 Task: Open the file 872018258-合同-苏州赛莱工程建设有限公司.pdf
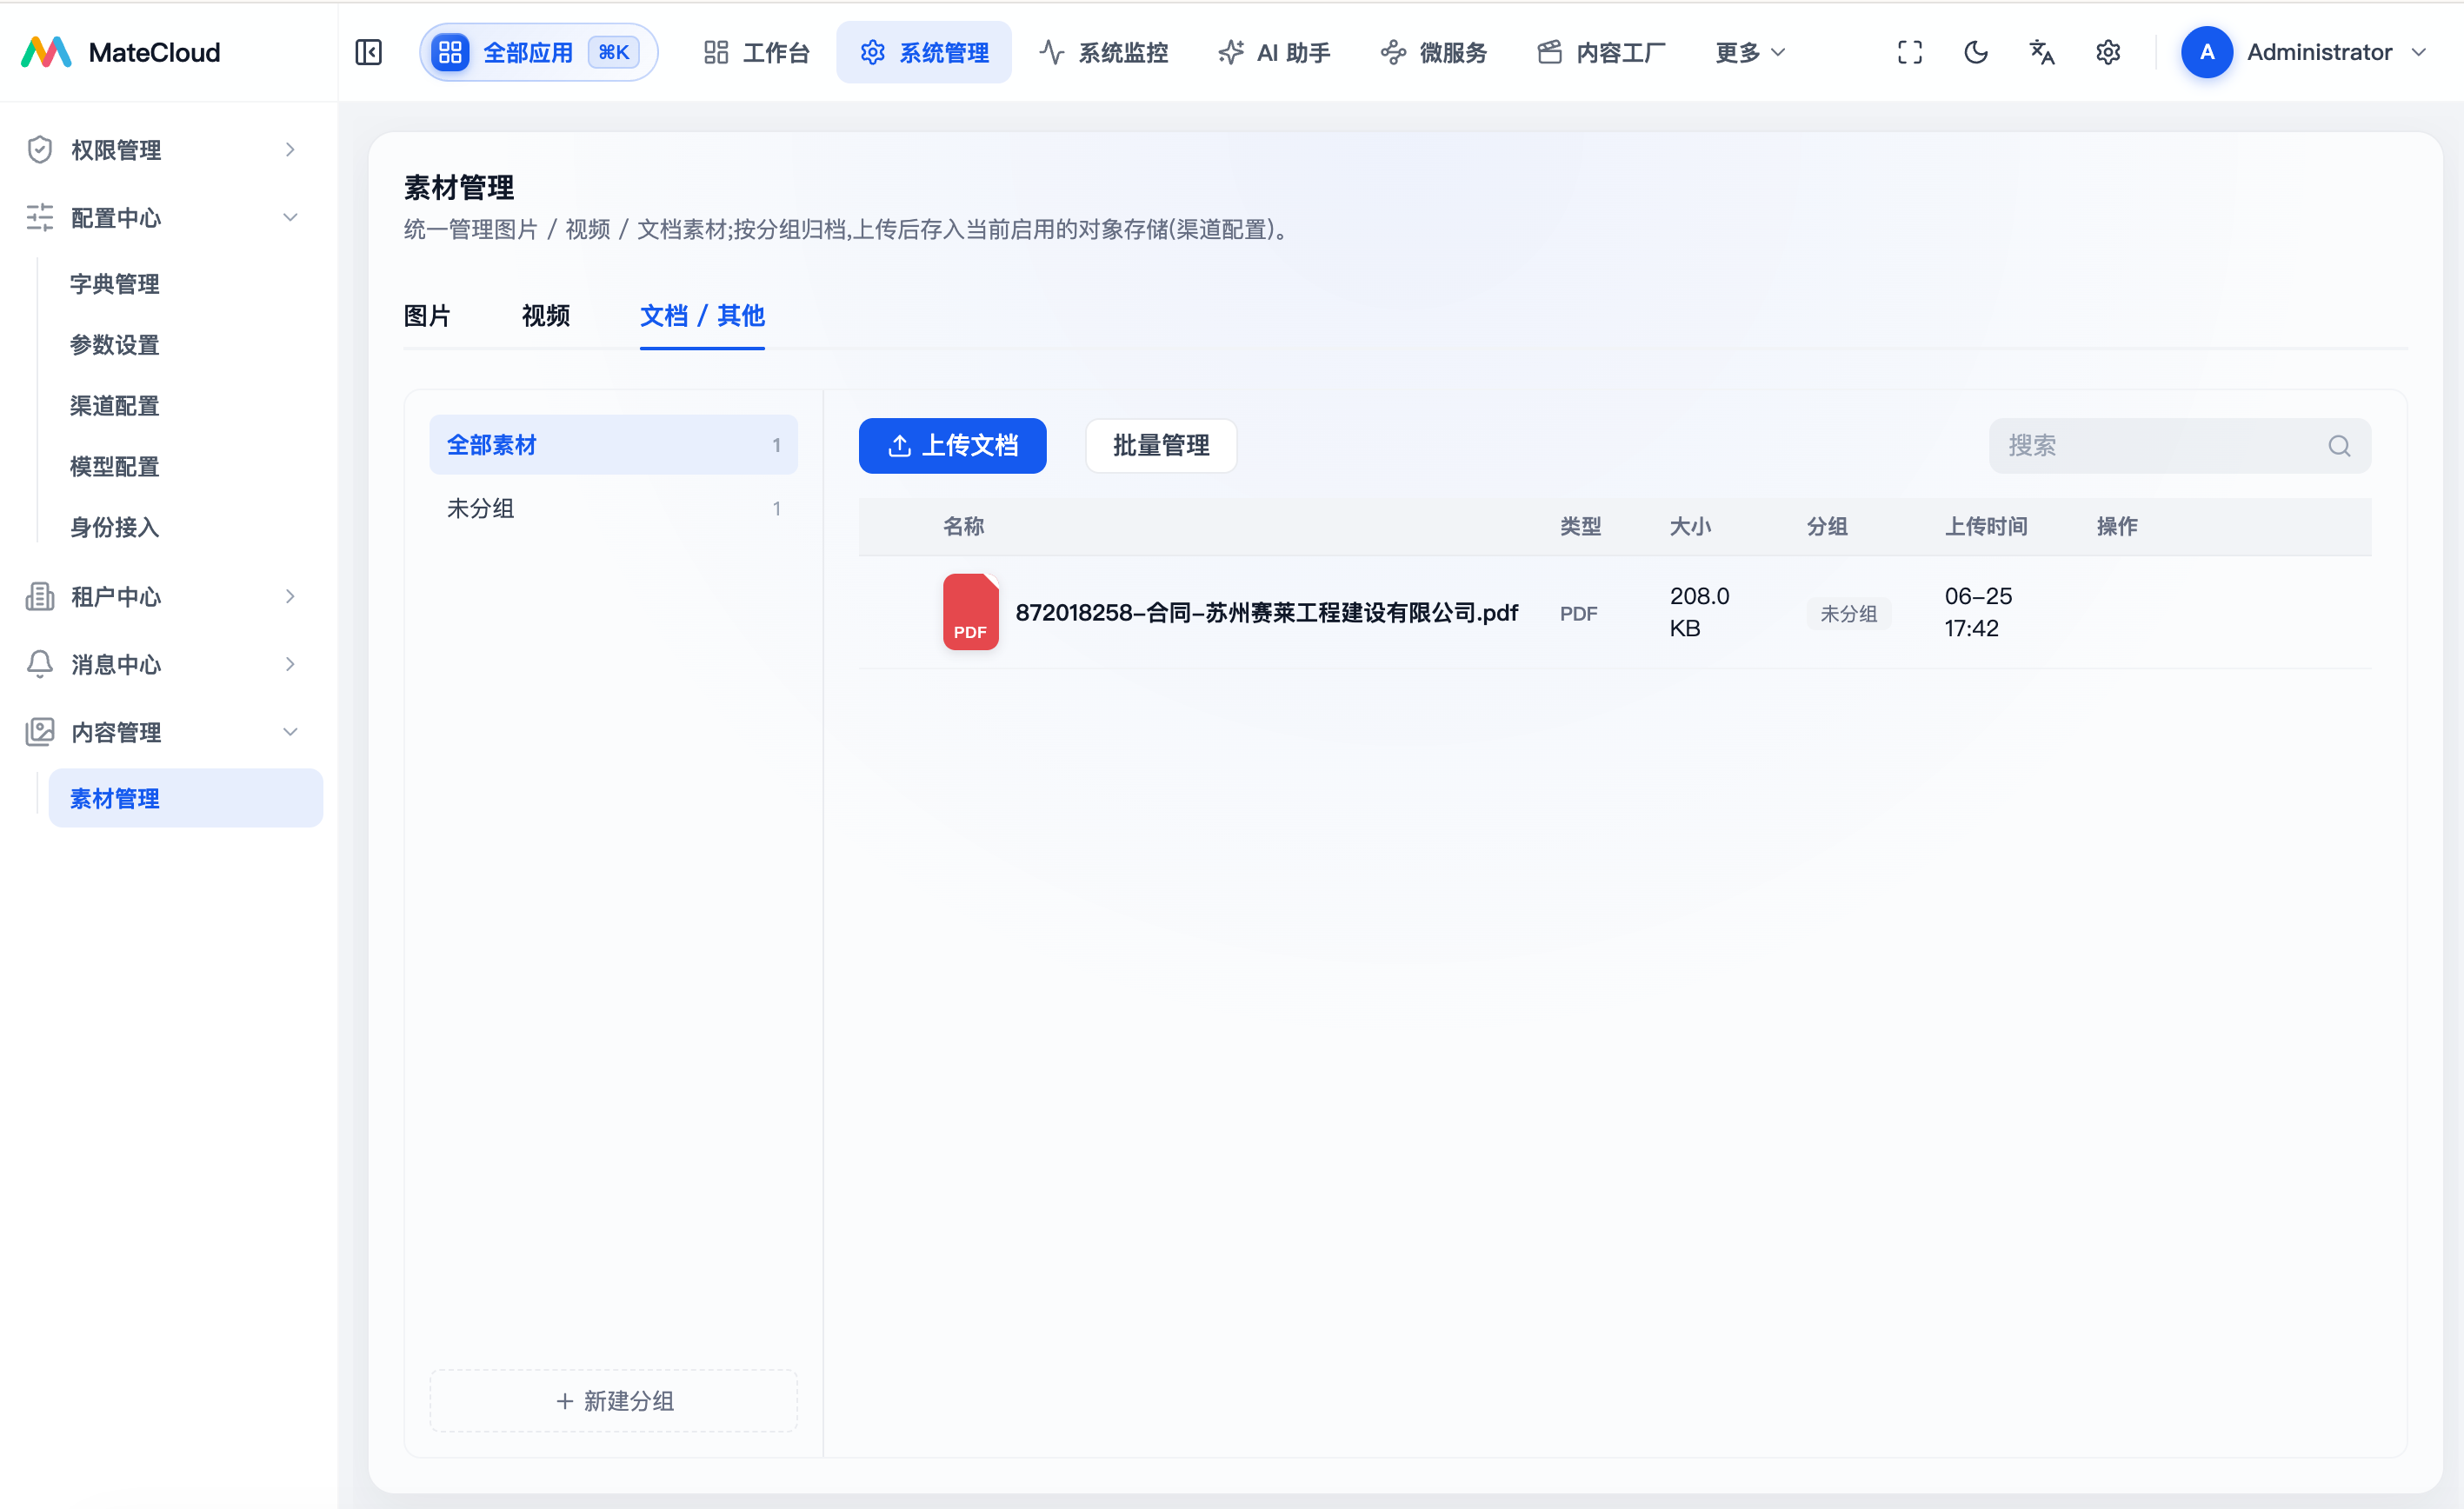pyautogui.click(x=1266, y=612)
